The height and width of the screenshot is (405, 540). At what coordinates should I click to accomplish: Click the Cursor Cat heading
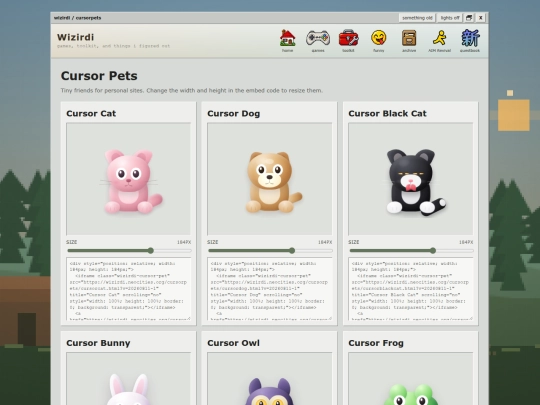coord(91,114)
